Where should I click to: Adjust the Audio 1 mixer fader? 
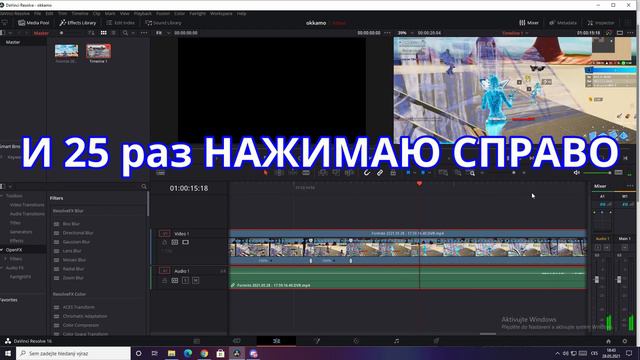pos(597,279)
